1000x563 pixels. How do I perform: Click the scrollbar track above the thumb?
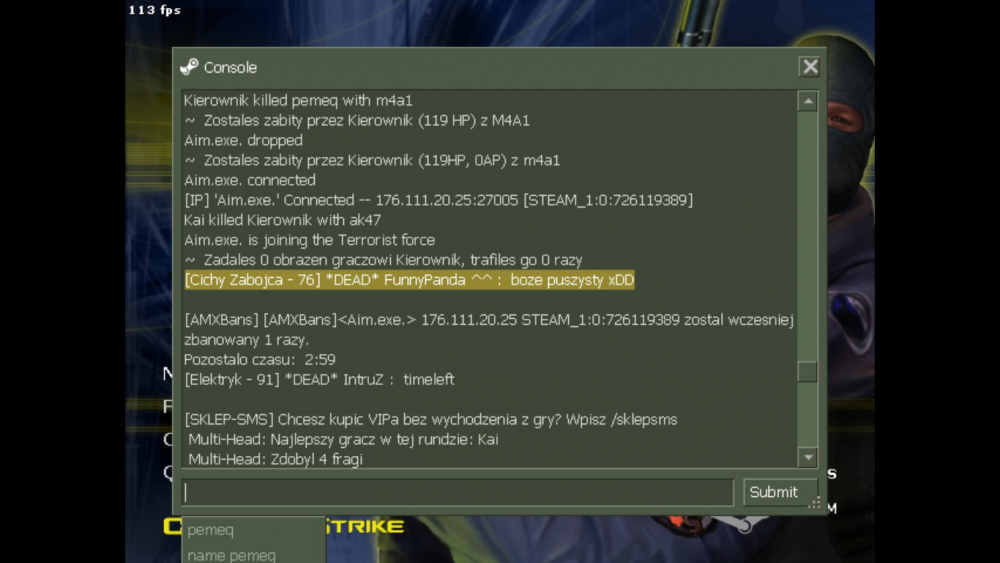(807, 236)
